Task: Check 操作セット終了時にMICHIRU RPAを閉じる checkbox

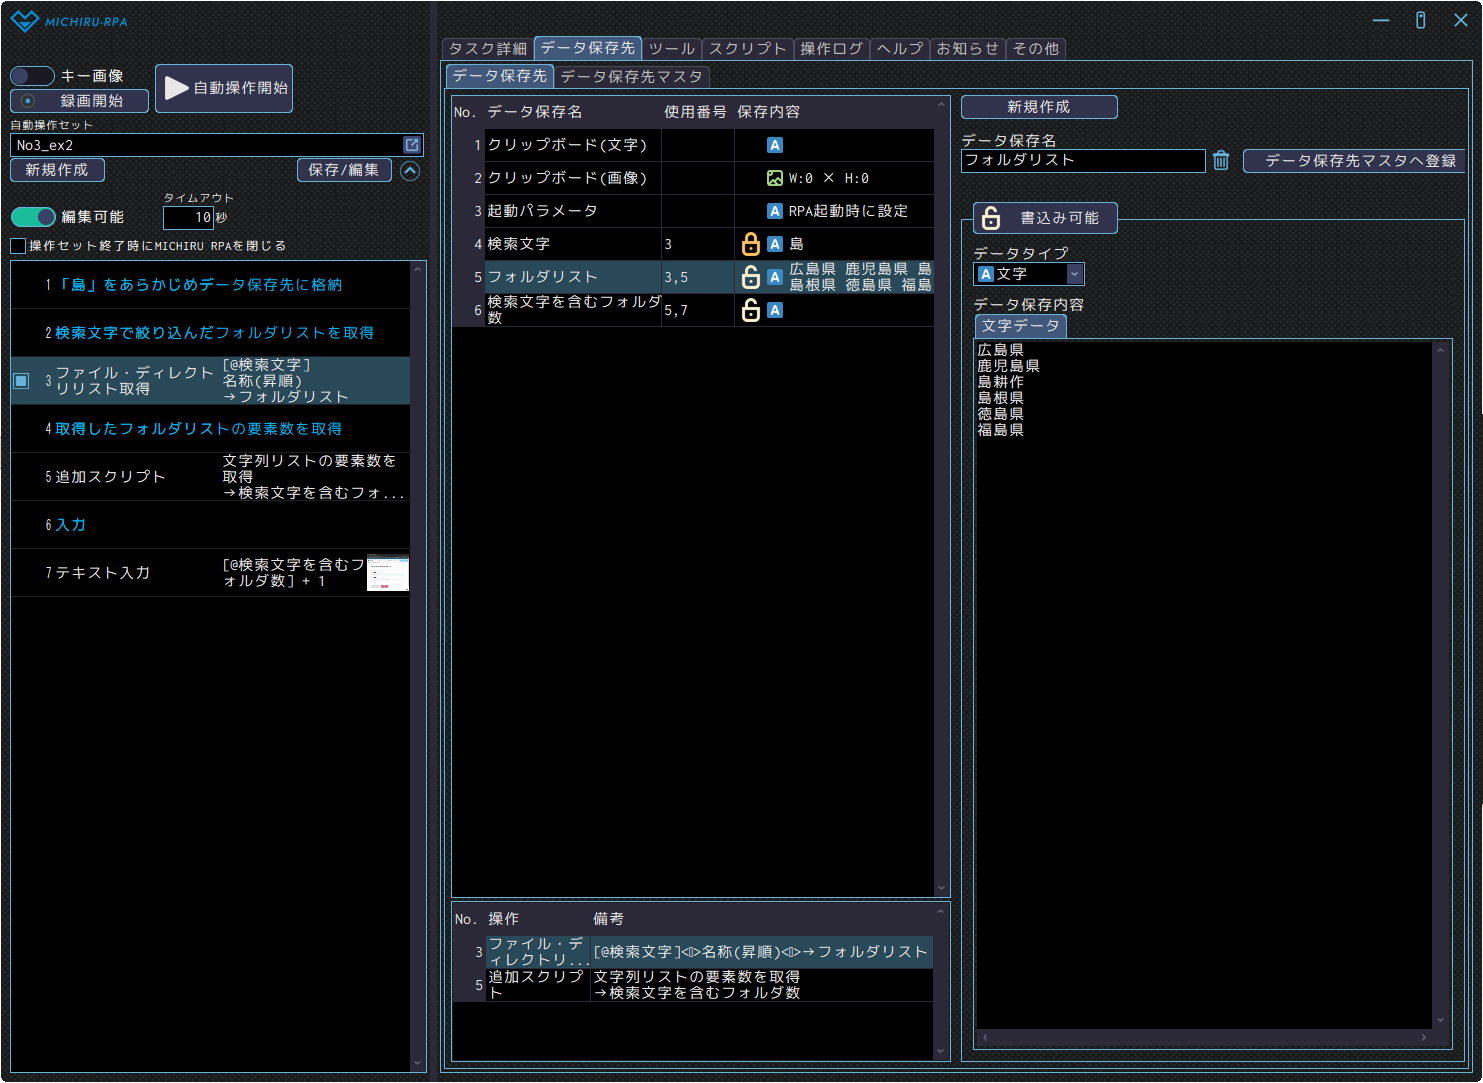Action: (x=18, y=246)
